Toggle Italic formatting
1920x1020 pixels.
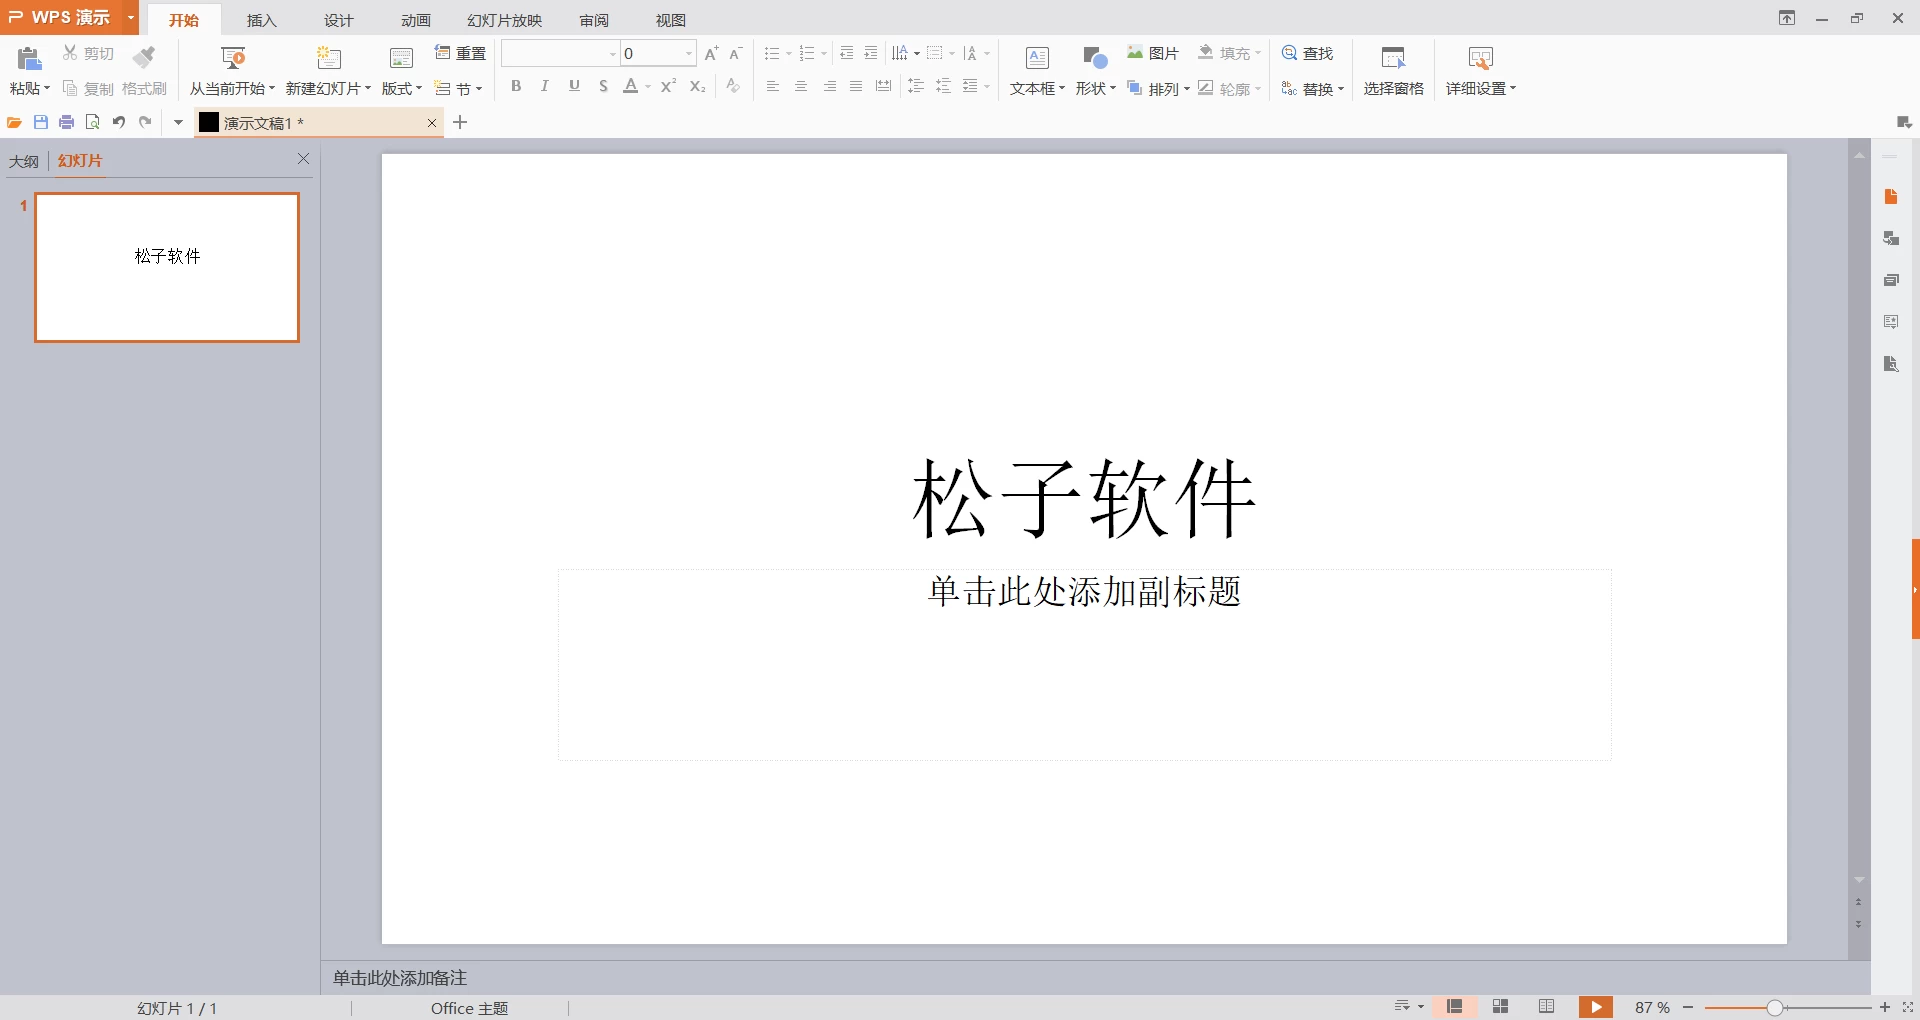[x=545, y=86]
